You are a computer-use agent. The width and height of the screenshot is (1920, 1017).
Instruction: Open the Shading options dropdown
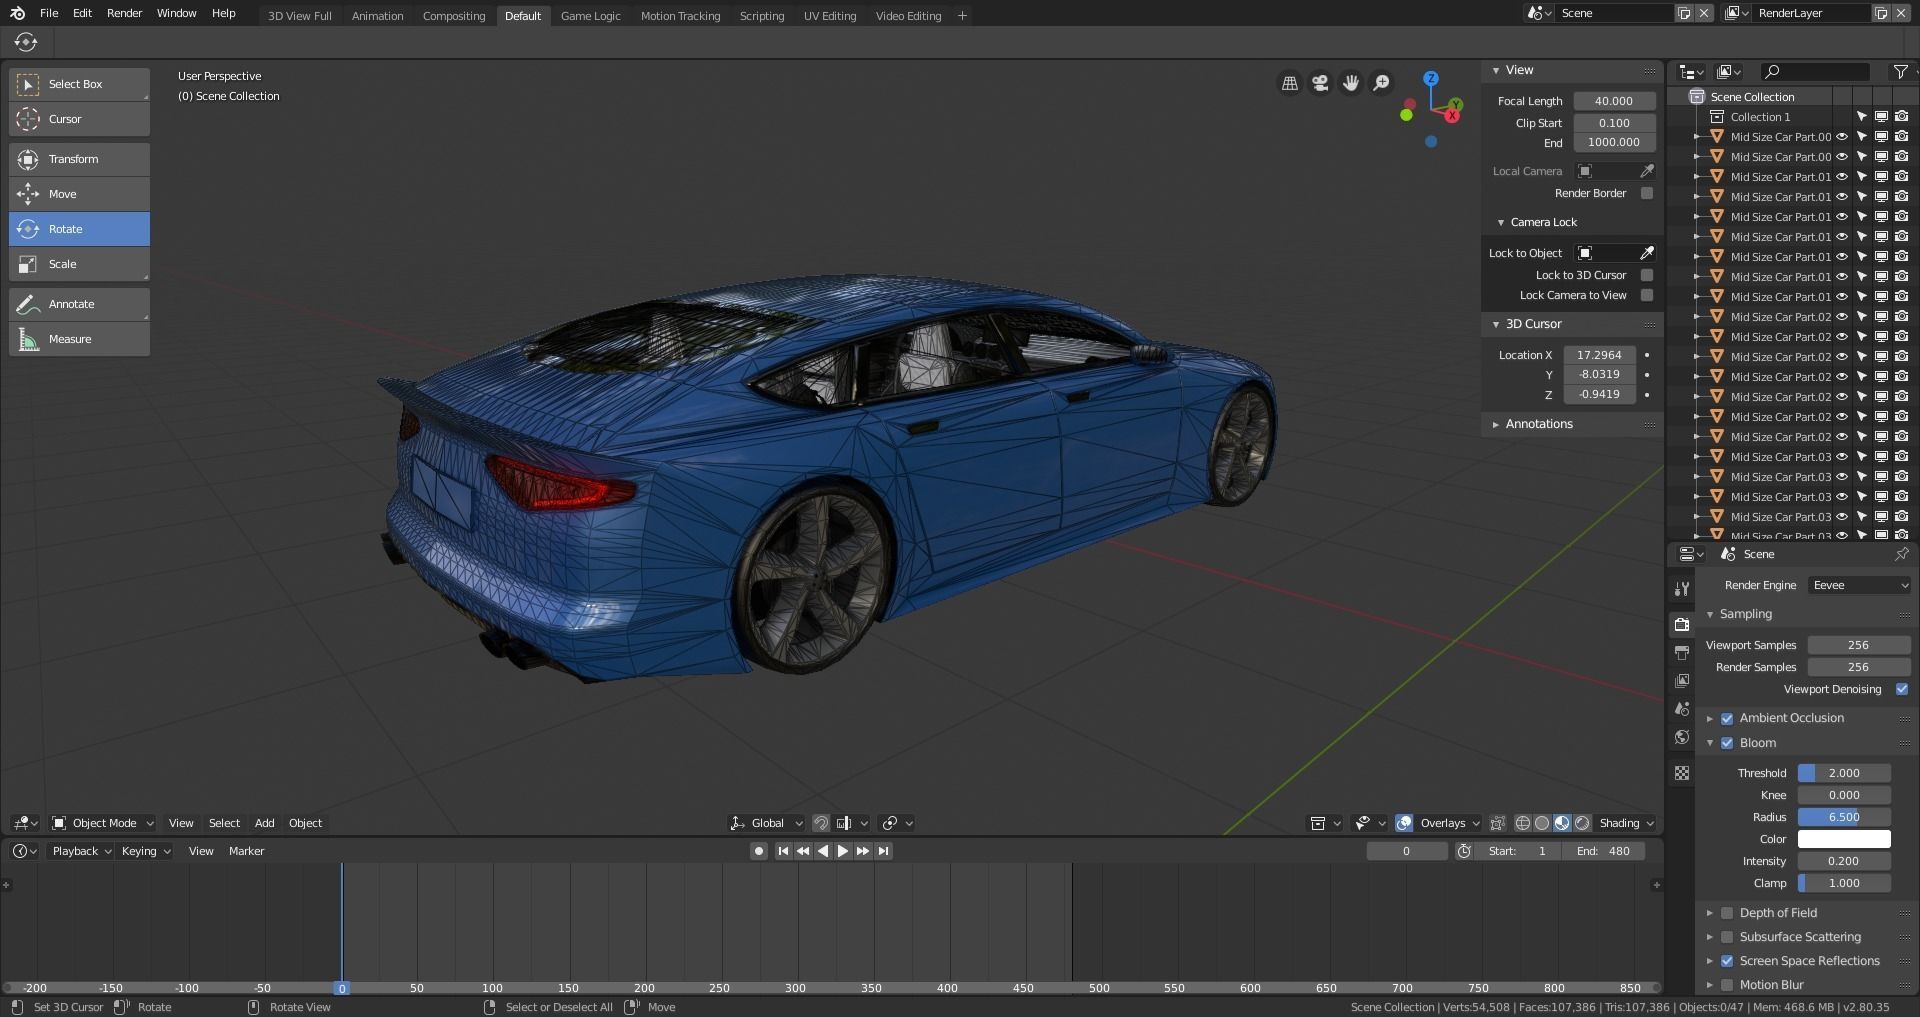[1627, 823]
